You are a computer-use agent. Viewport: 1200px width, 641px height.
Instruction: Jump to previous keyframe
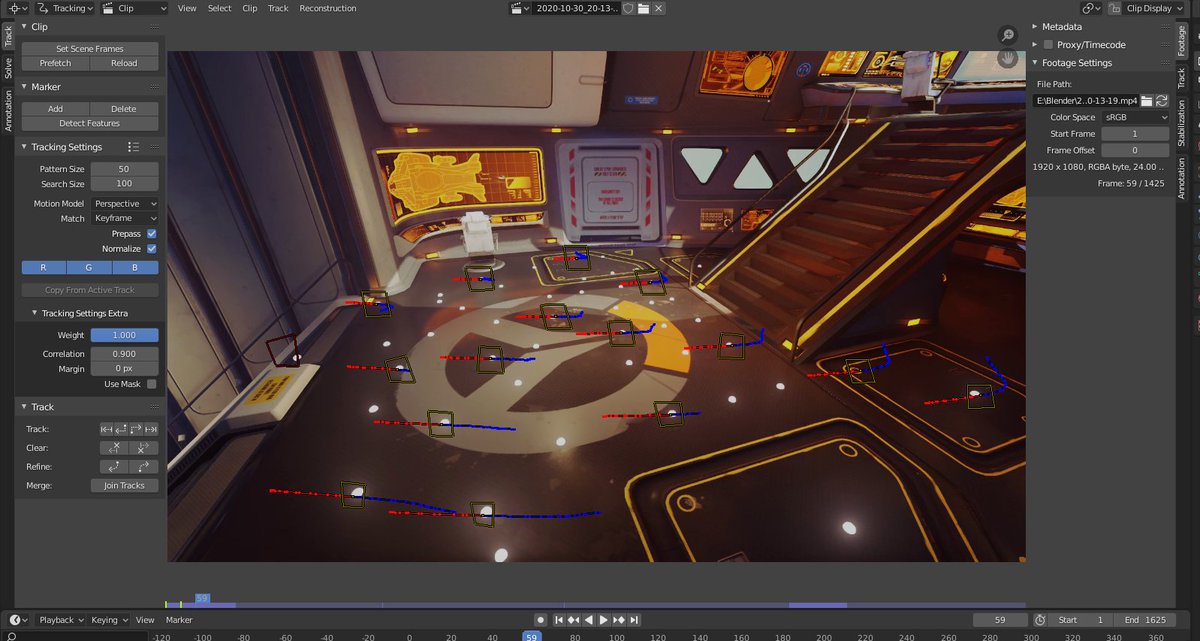click(575, 620)
